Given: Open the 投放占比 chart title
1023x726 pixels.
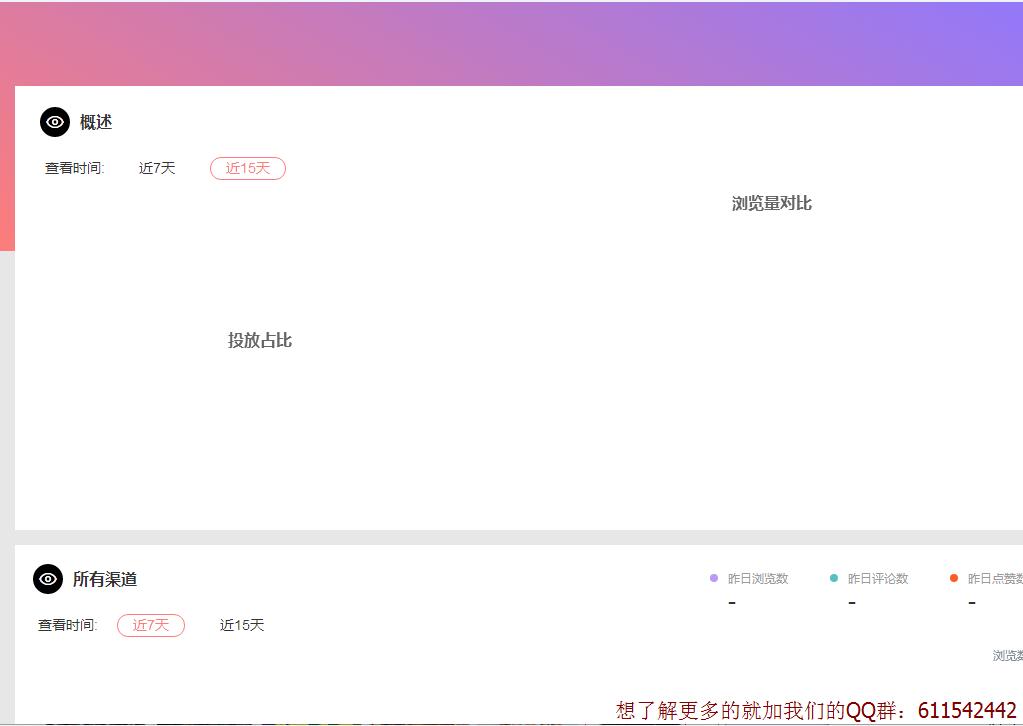Looking at the screenshot, I should (259, 340).
